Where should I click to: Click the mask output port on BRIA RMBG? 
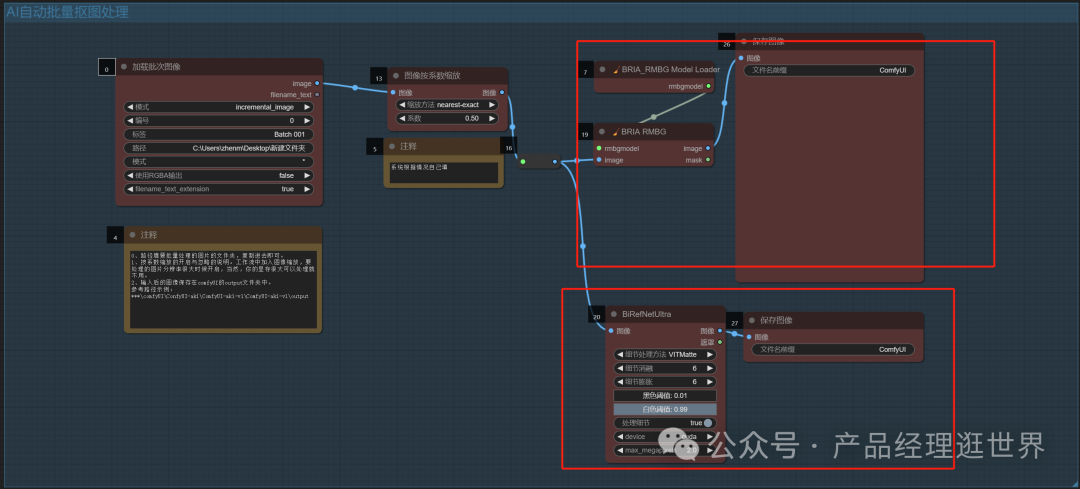tap(708, 159)
